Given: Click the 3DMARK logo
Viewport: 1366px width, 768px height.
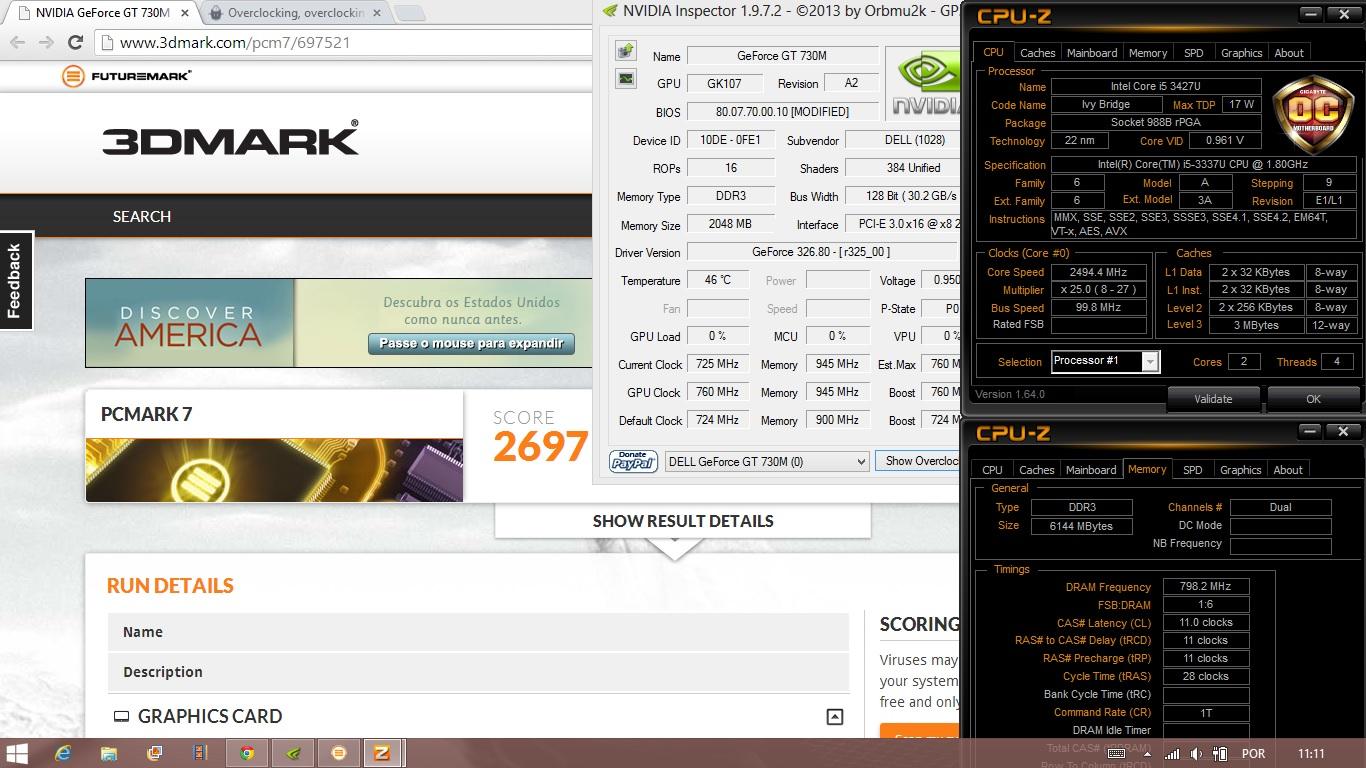Looking at the screenshot, I should 230,139.
